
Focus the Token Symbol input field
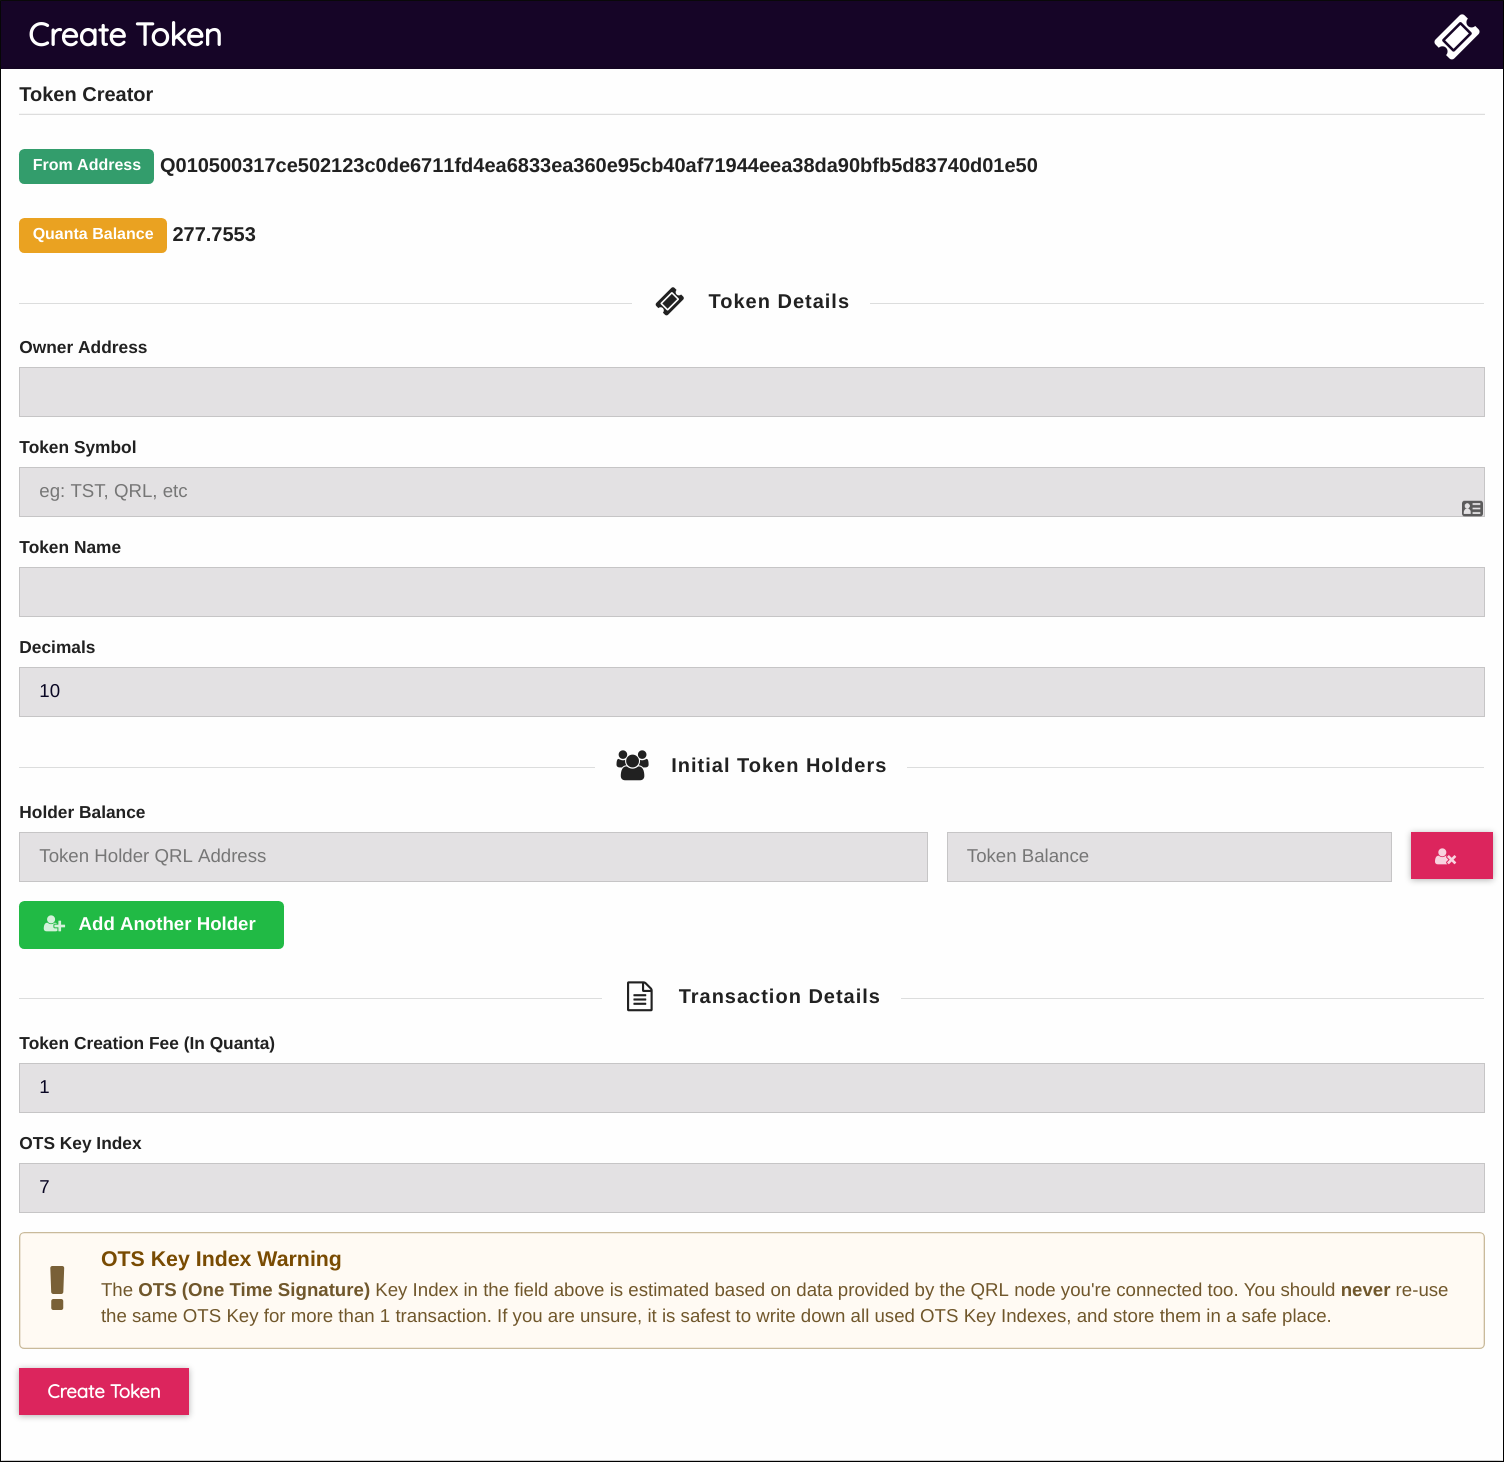click(752, 492)
